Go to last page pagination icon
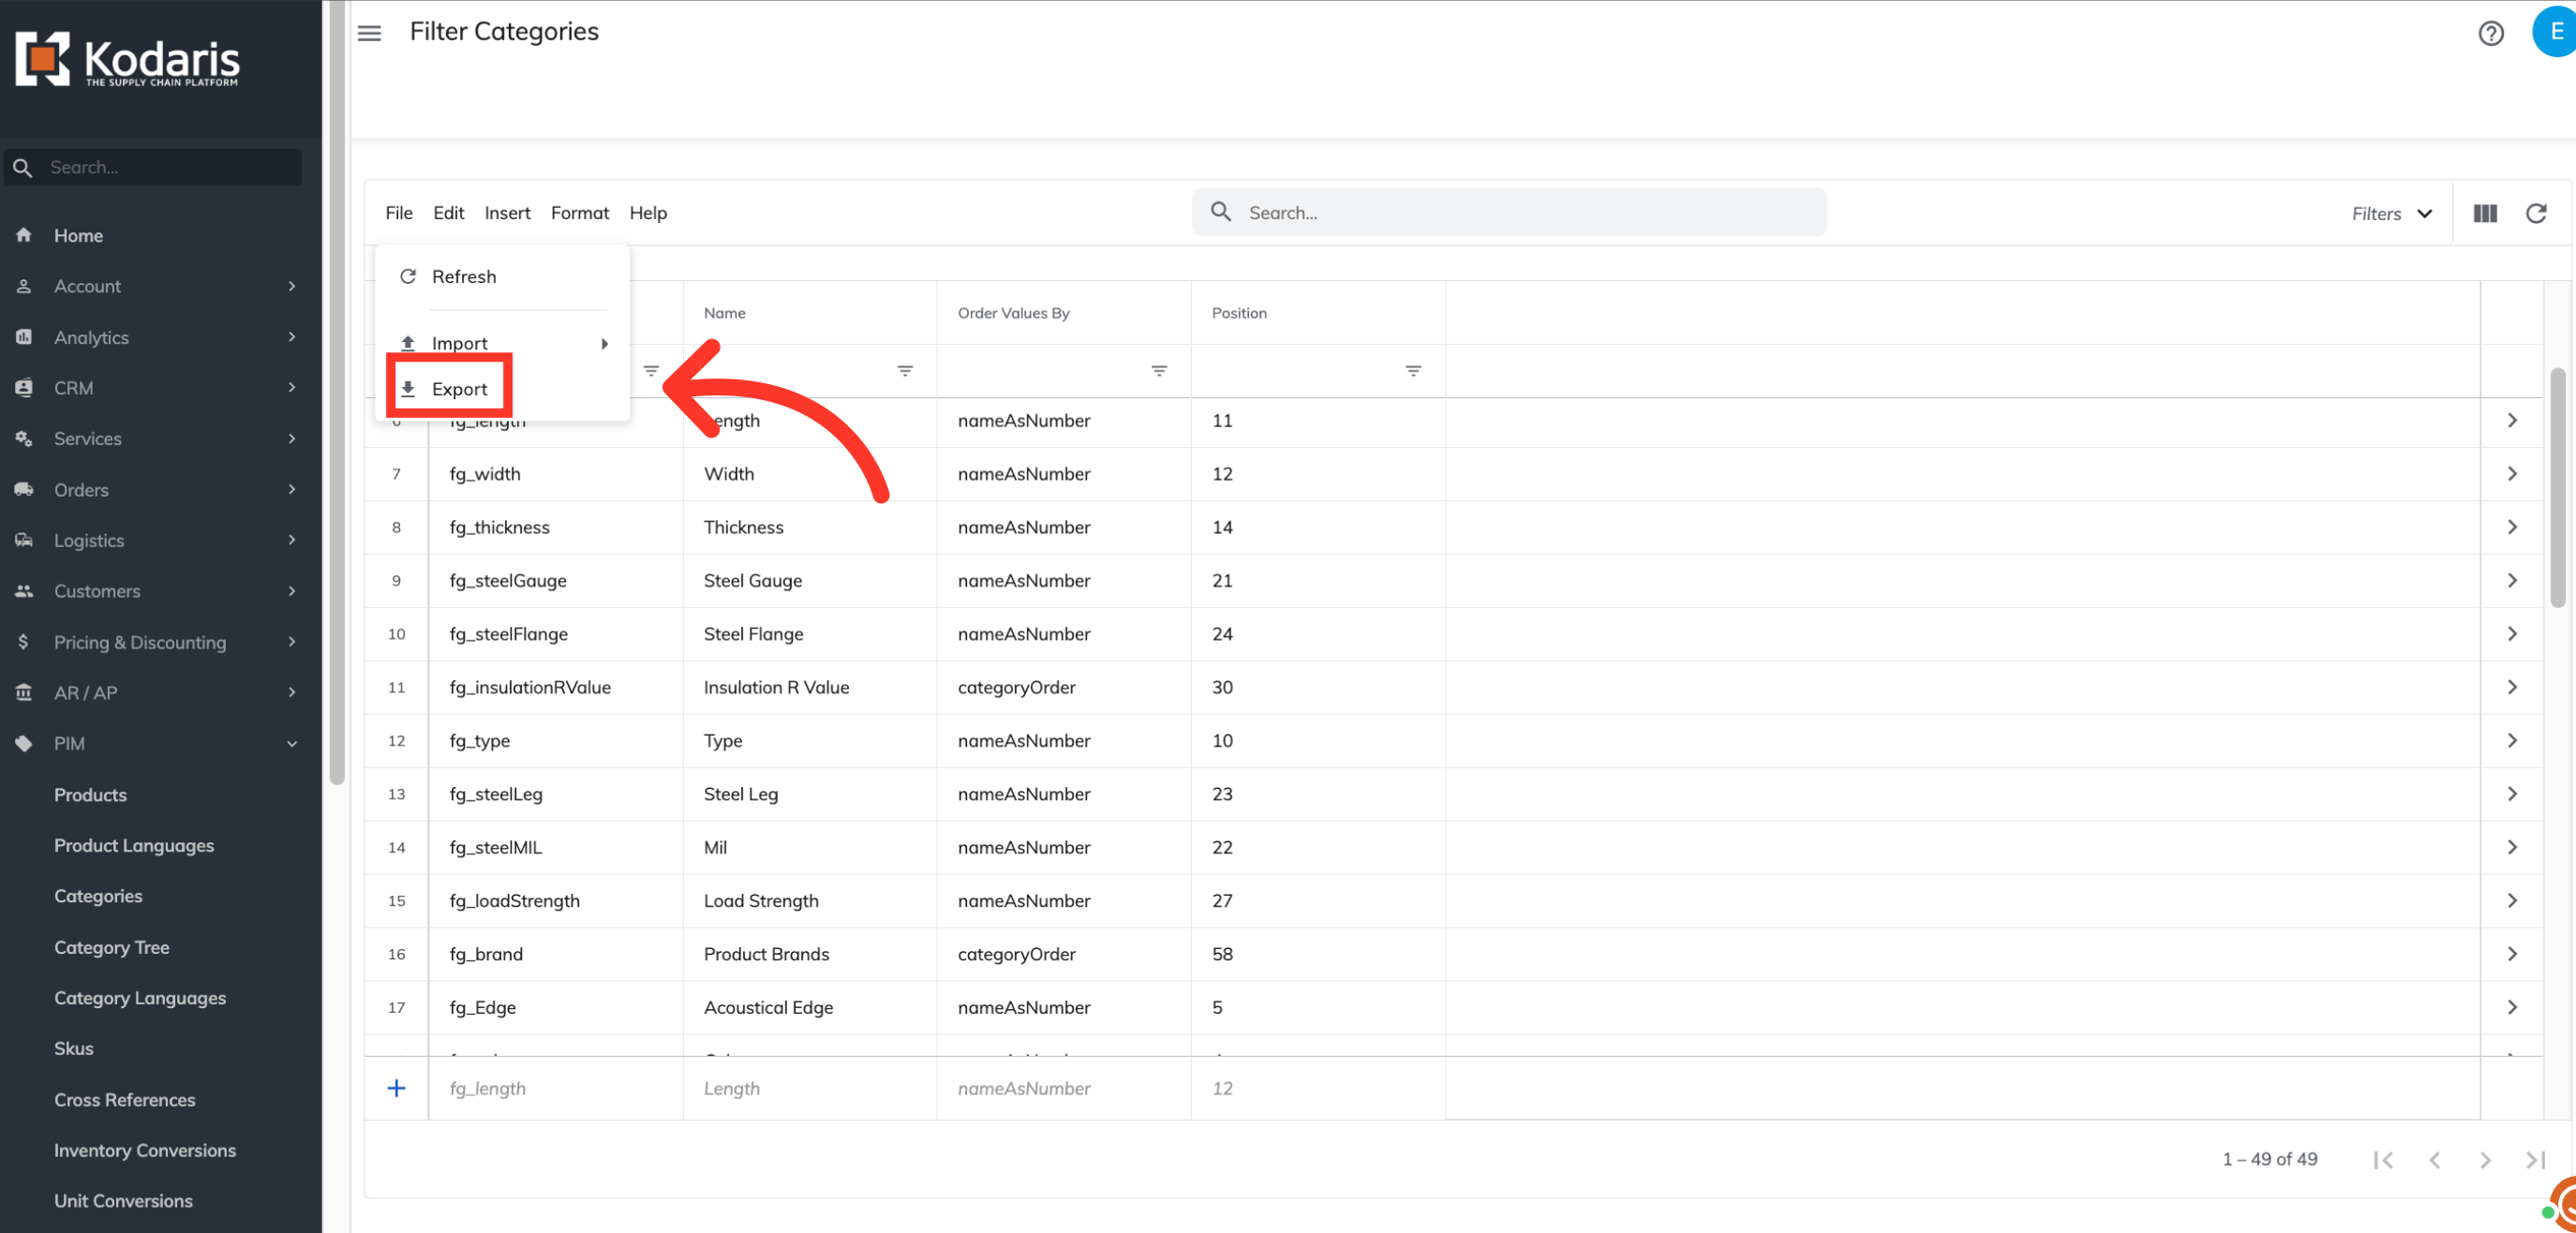This screenshot has width=2576, height=1233. pyautogui.click(x=2535, y=1160)
